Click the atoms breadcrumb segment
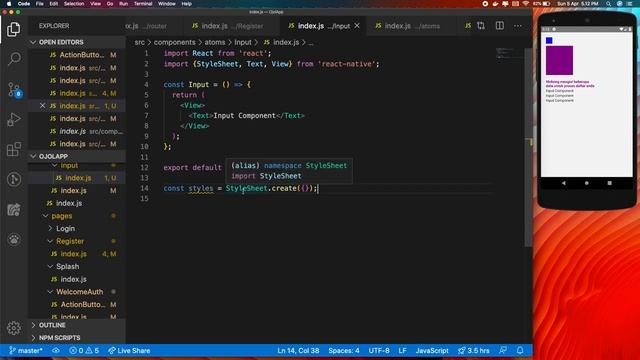 click(x=215, y=42)
